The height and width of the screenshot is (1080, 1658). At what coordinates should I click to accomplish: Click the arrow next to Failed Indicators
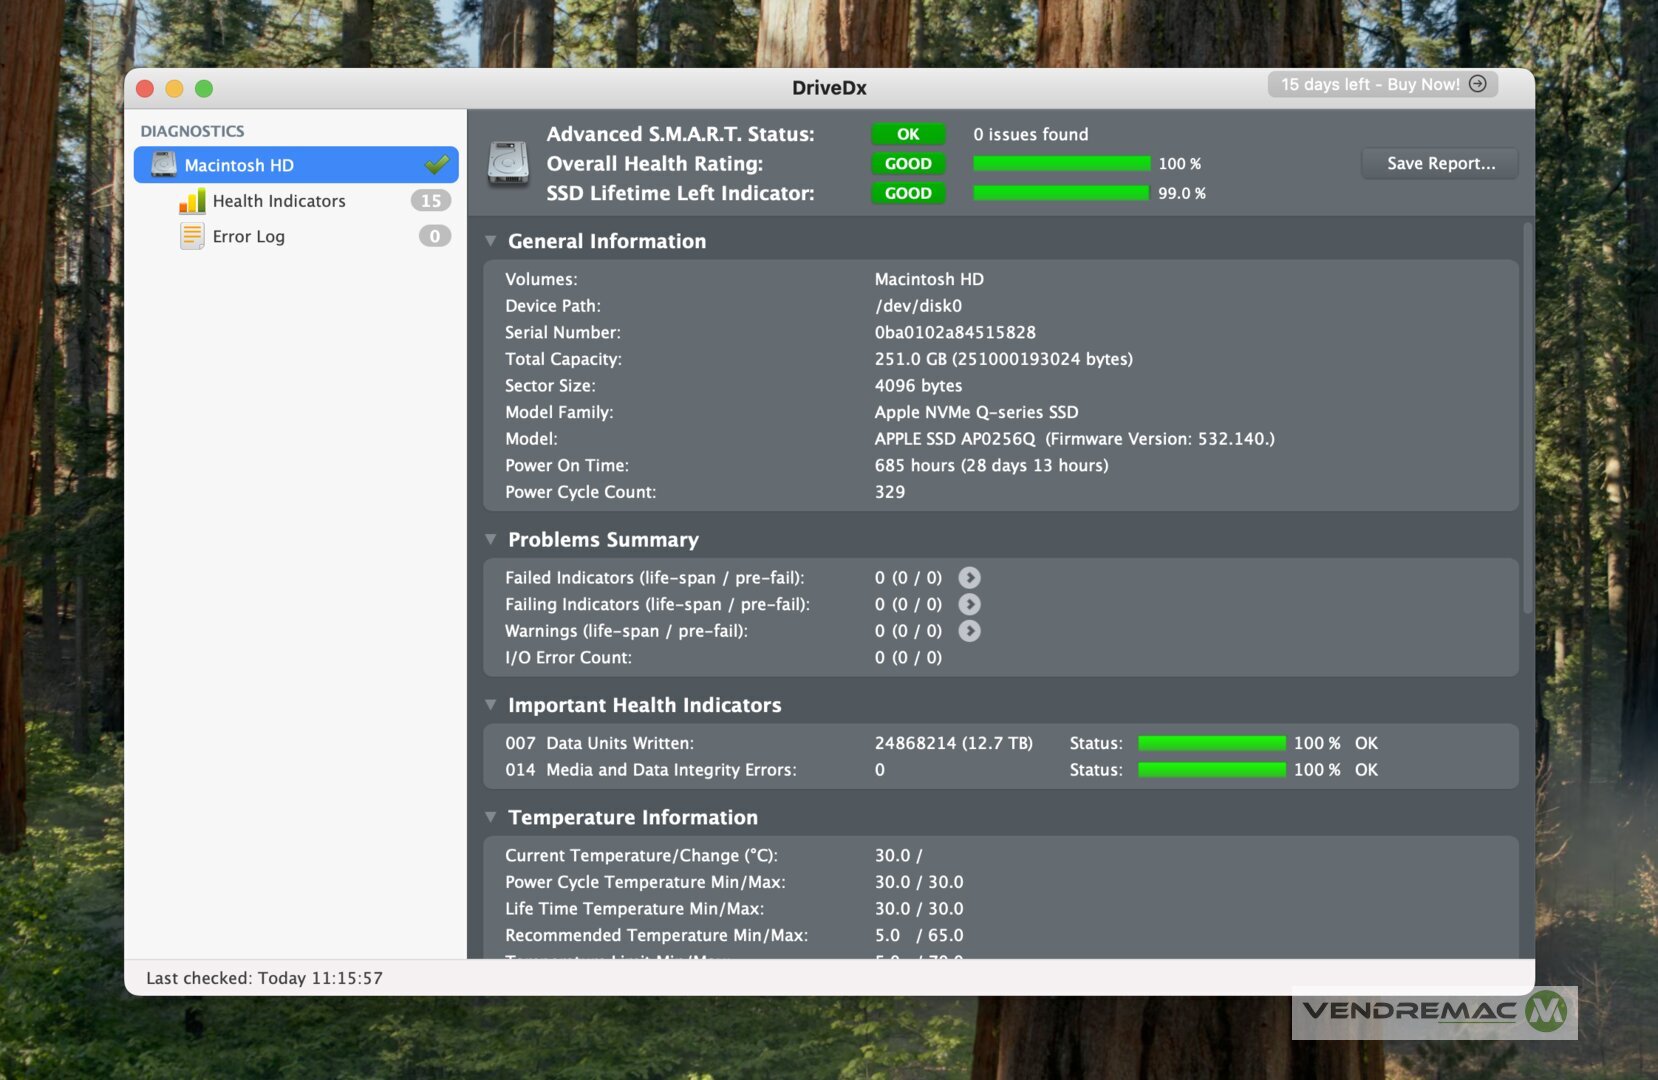point(969,578)
